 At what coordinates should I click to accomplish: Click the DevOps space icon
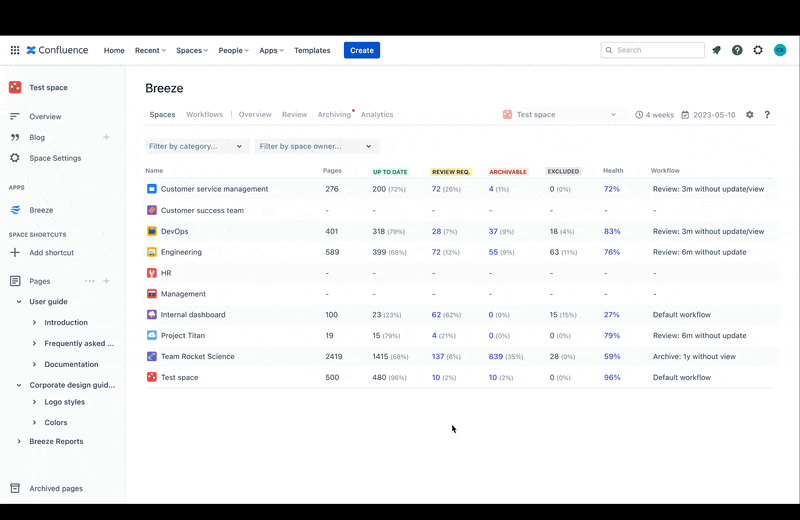pyautogui.click(x=152, y=231)
